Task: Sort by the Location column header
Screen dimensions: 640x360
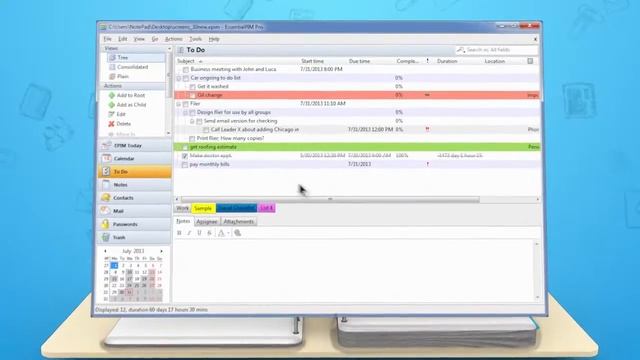Action: 495,61
